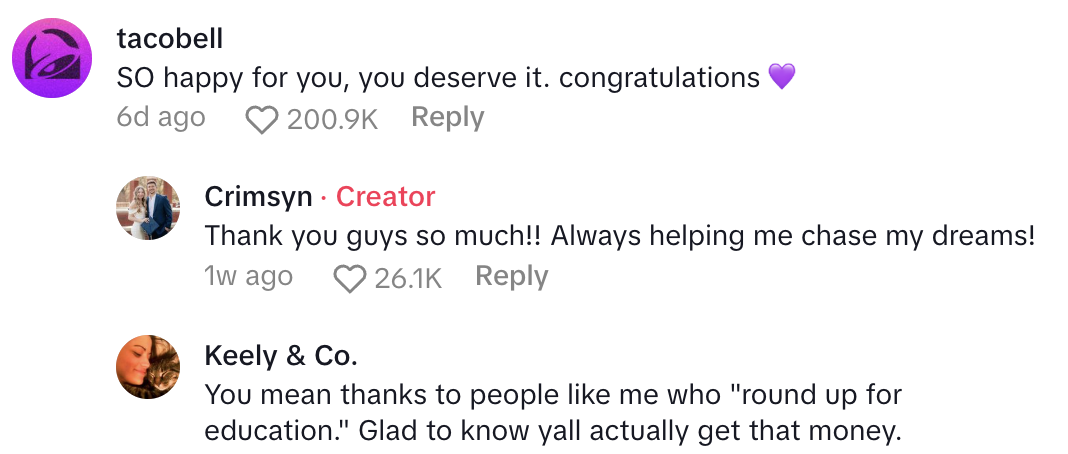
Task: Click the "6d ago" timestamp
Action: pos(161,118)
